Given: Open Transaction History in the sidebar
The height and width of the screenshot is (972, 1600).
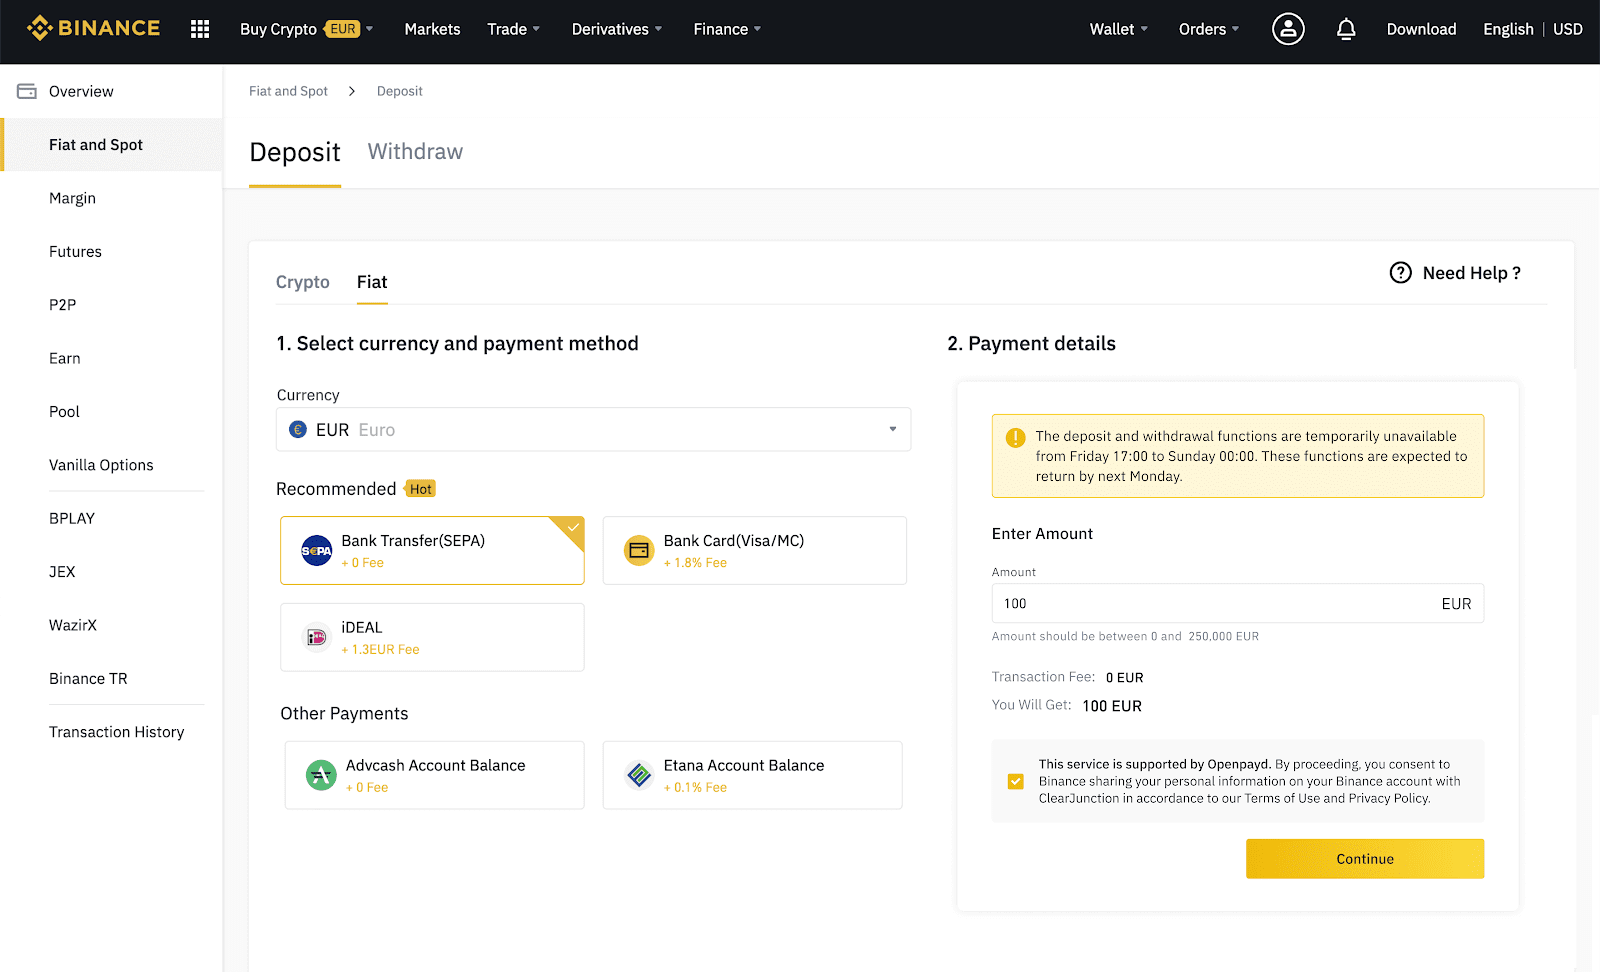Looking at the screenshot, I should point(117,732).
